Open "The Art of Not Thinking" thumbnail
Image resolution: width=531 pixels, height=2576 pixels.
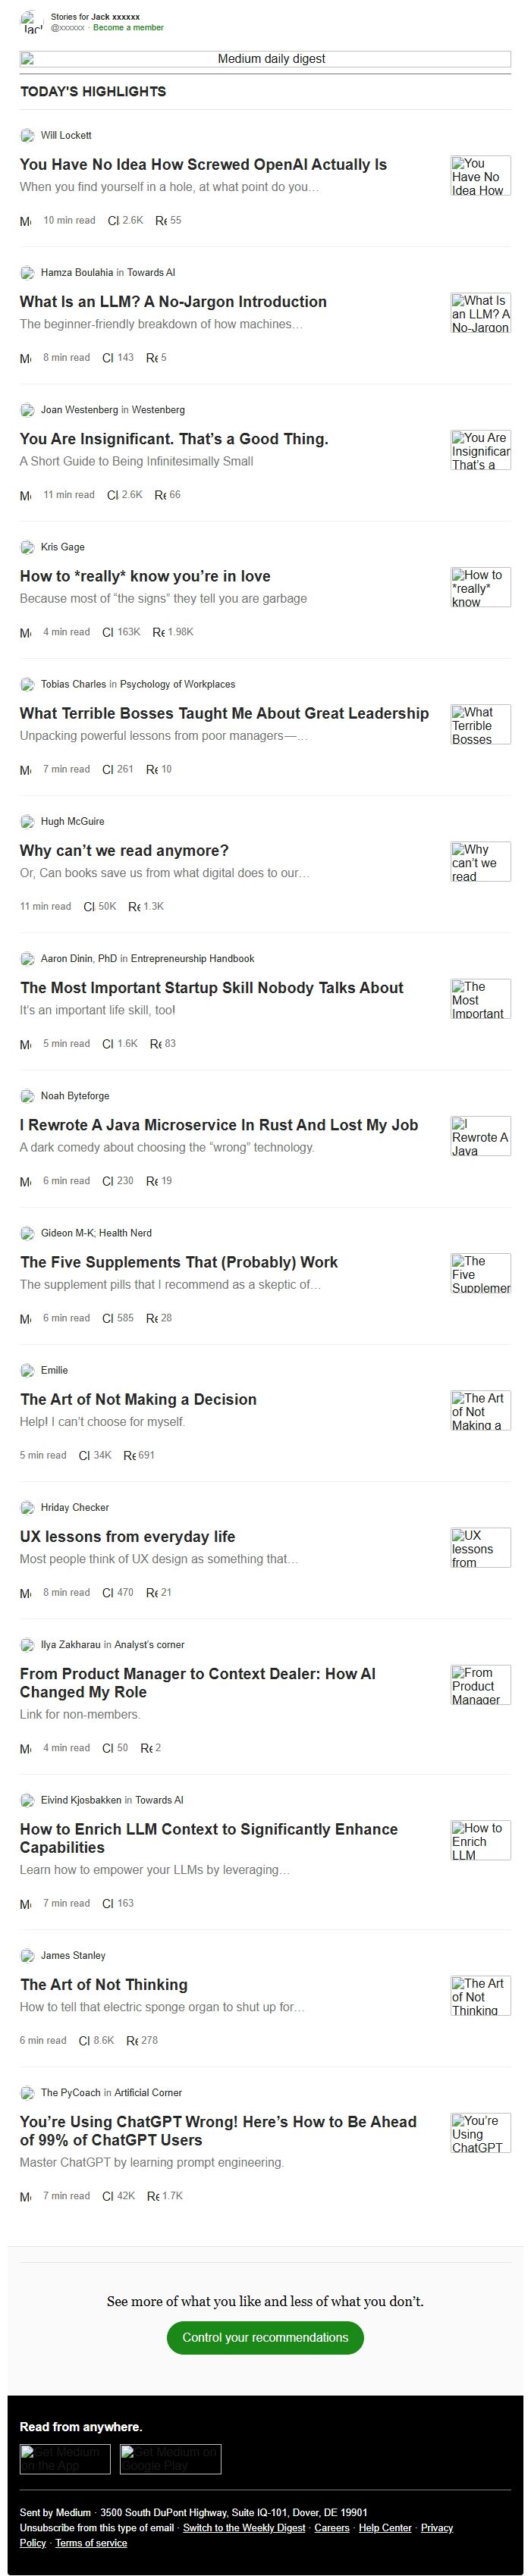click(480, 1995)
